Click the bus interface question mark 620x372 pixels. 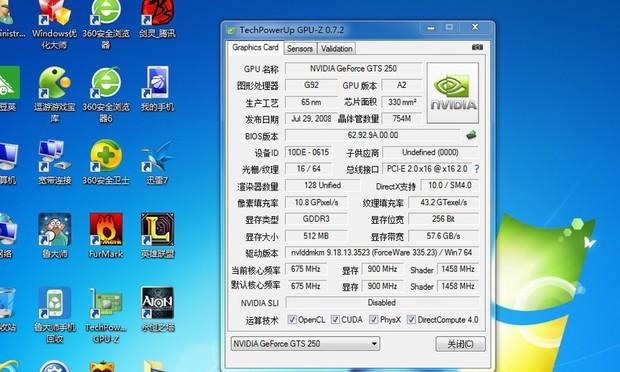pyautogui.click(x=476, y=169)
